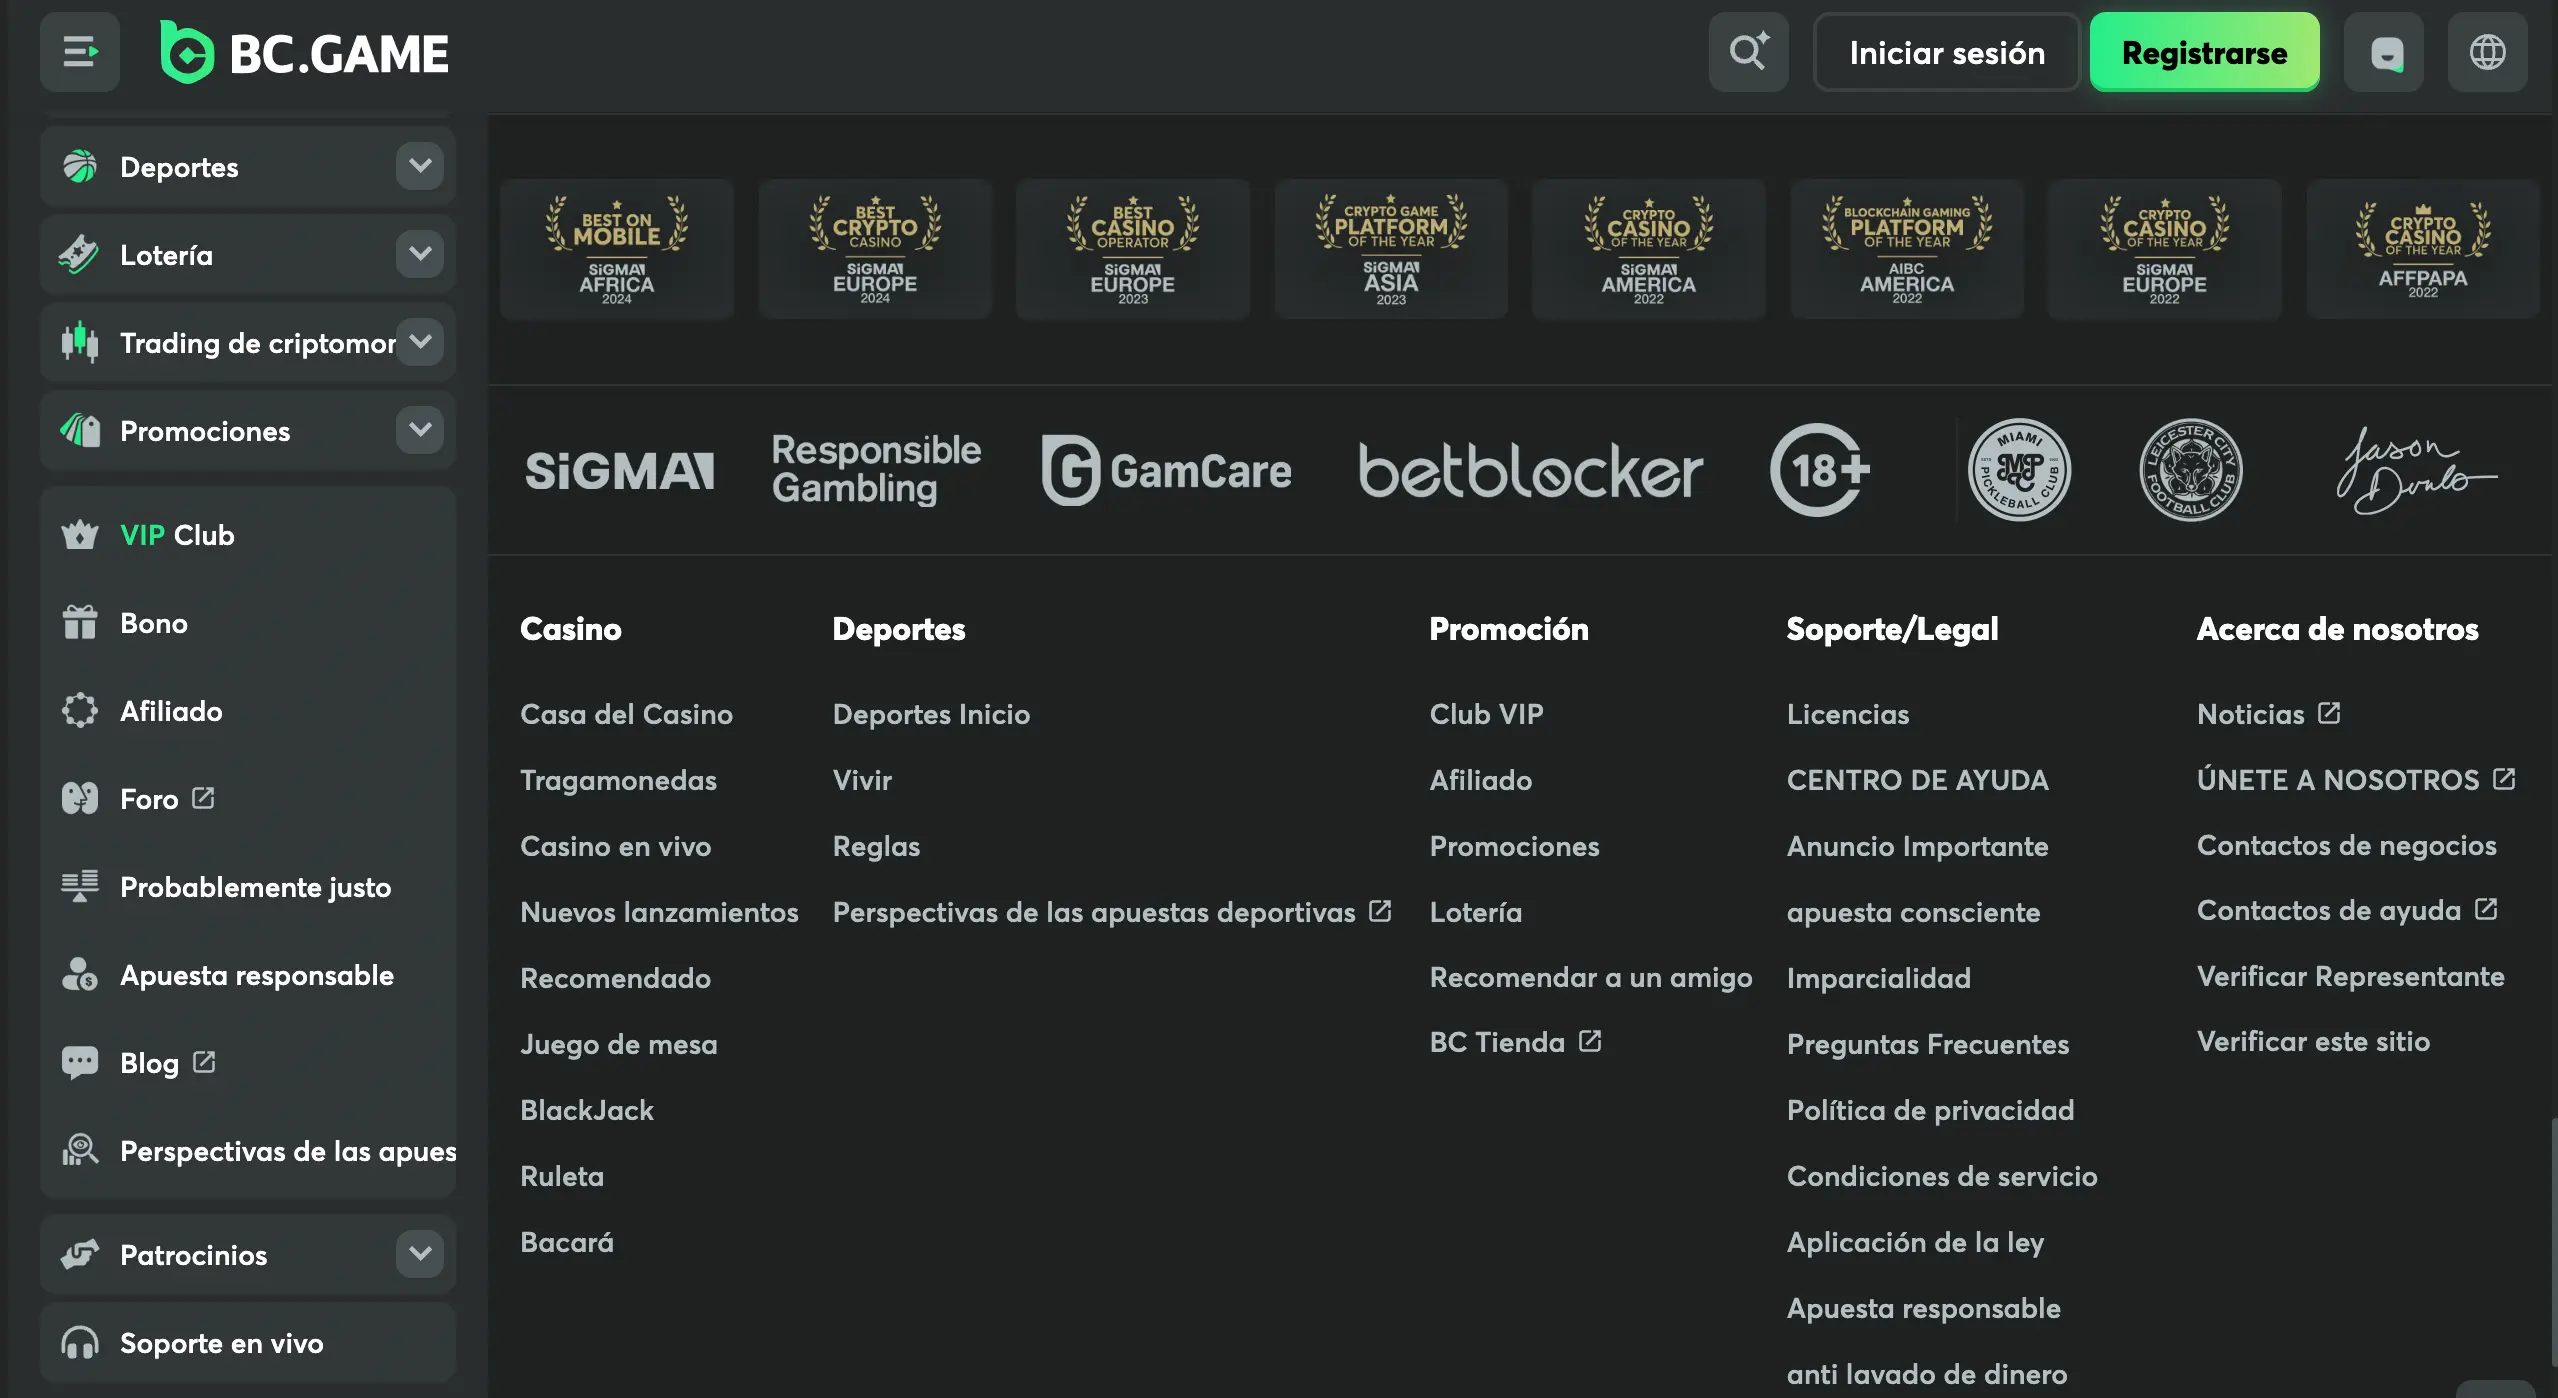
Task: Expand the Promociones sidebar chevron
Action: click(x=420, y=430)
